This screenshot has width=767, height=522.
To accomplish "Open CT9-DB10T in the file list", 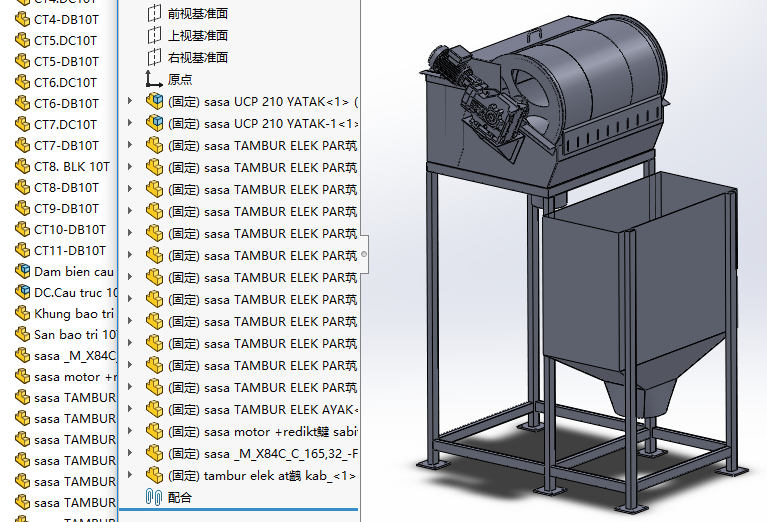I will tap(66, 209).
